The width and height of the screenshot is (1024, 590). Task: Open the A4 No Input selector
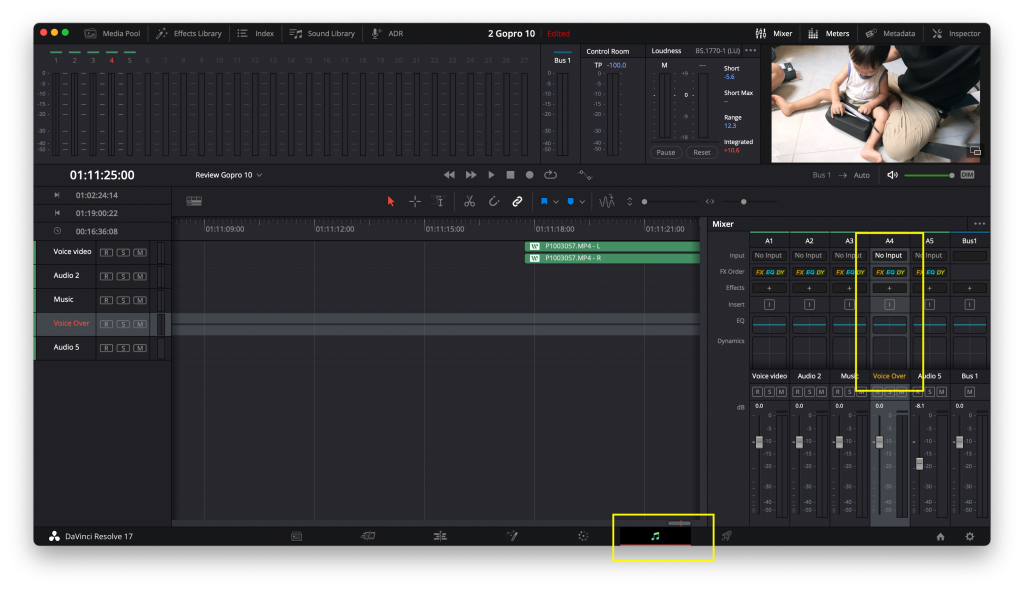(888, 256)
